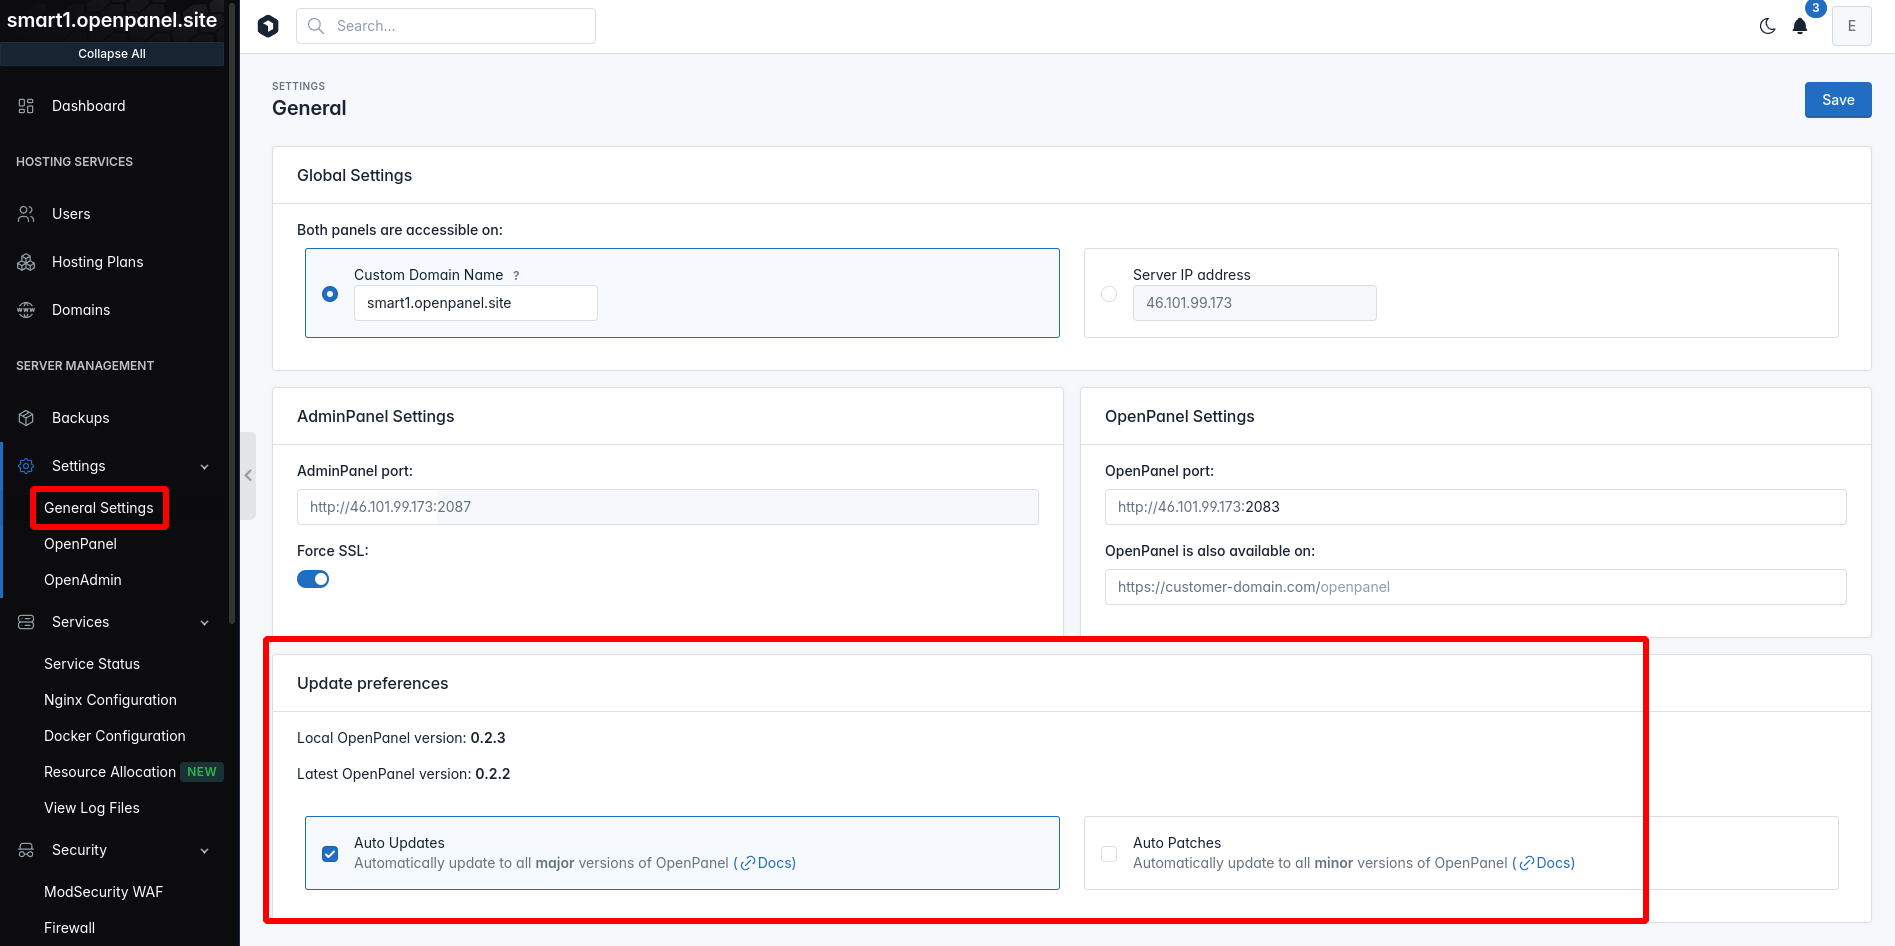Click the OpenPanel logo icon
This screenshot has height=946, width=1895.
coord(268,26)
